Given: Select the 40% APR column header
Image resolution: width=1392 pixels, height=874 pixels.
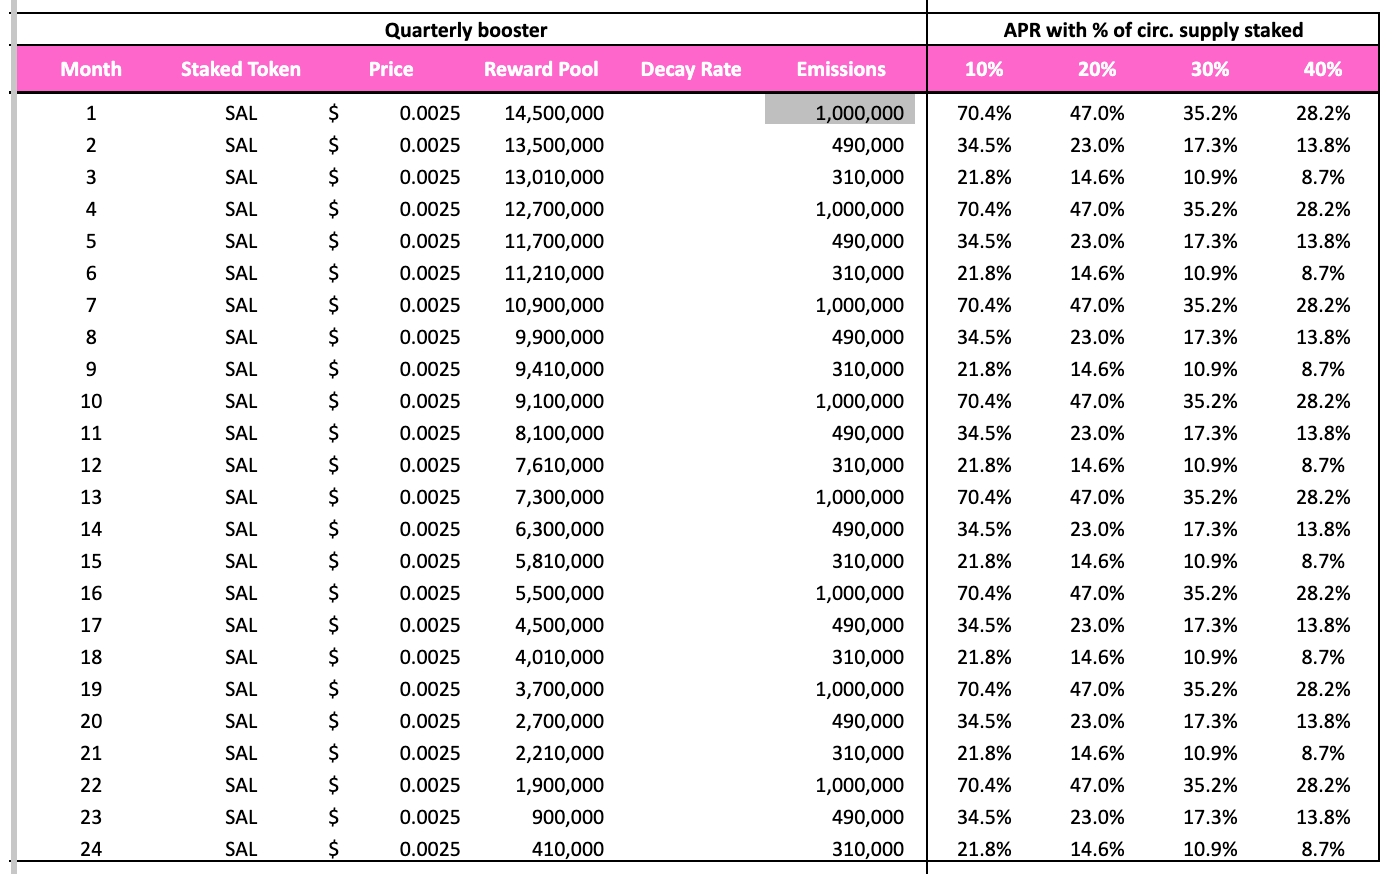Looking at the screenshot, I should 1323,69.
